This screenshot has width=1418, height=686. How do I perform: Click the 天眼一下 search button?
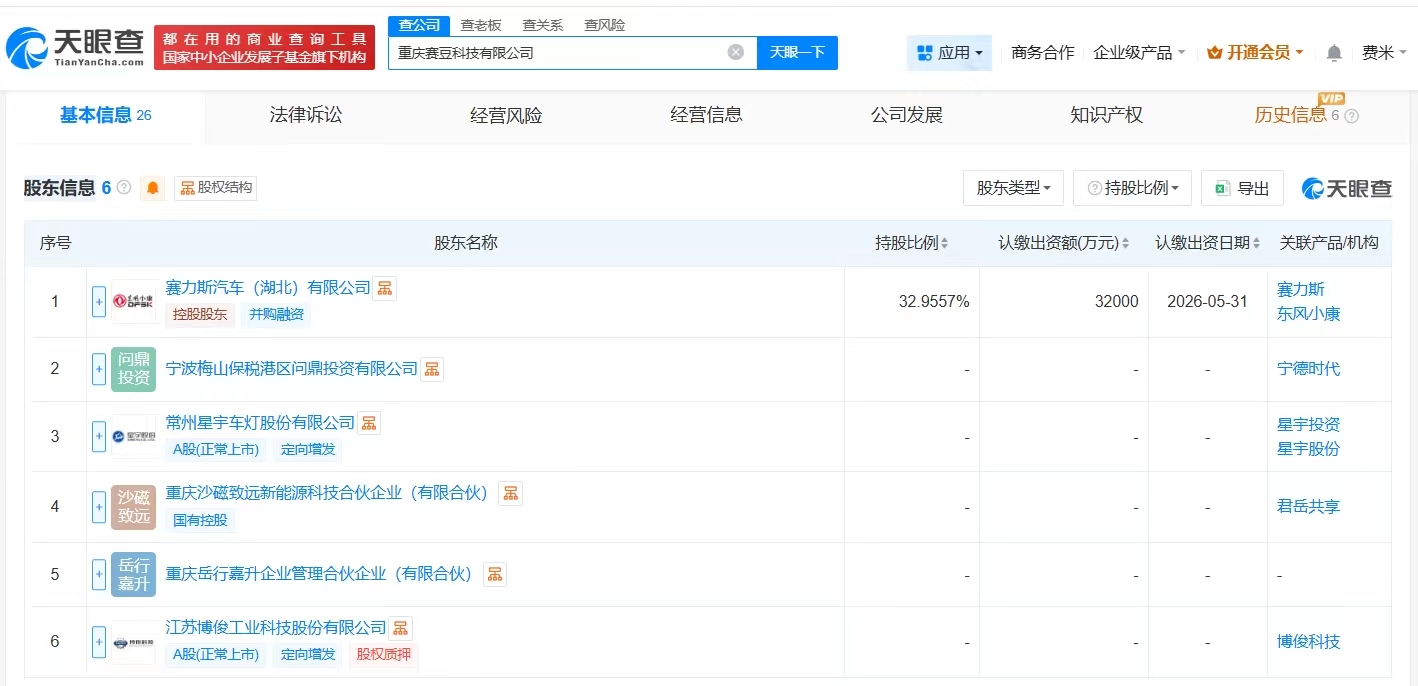[797, 52]
